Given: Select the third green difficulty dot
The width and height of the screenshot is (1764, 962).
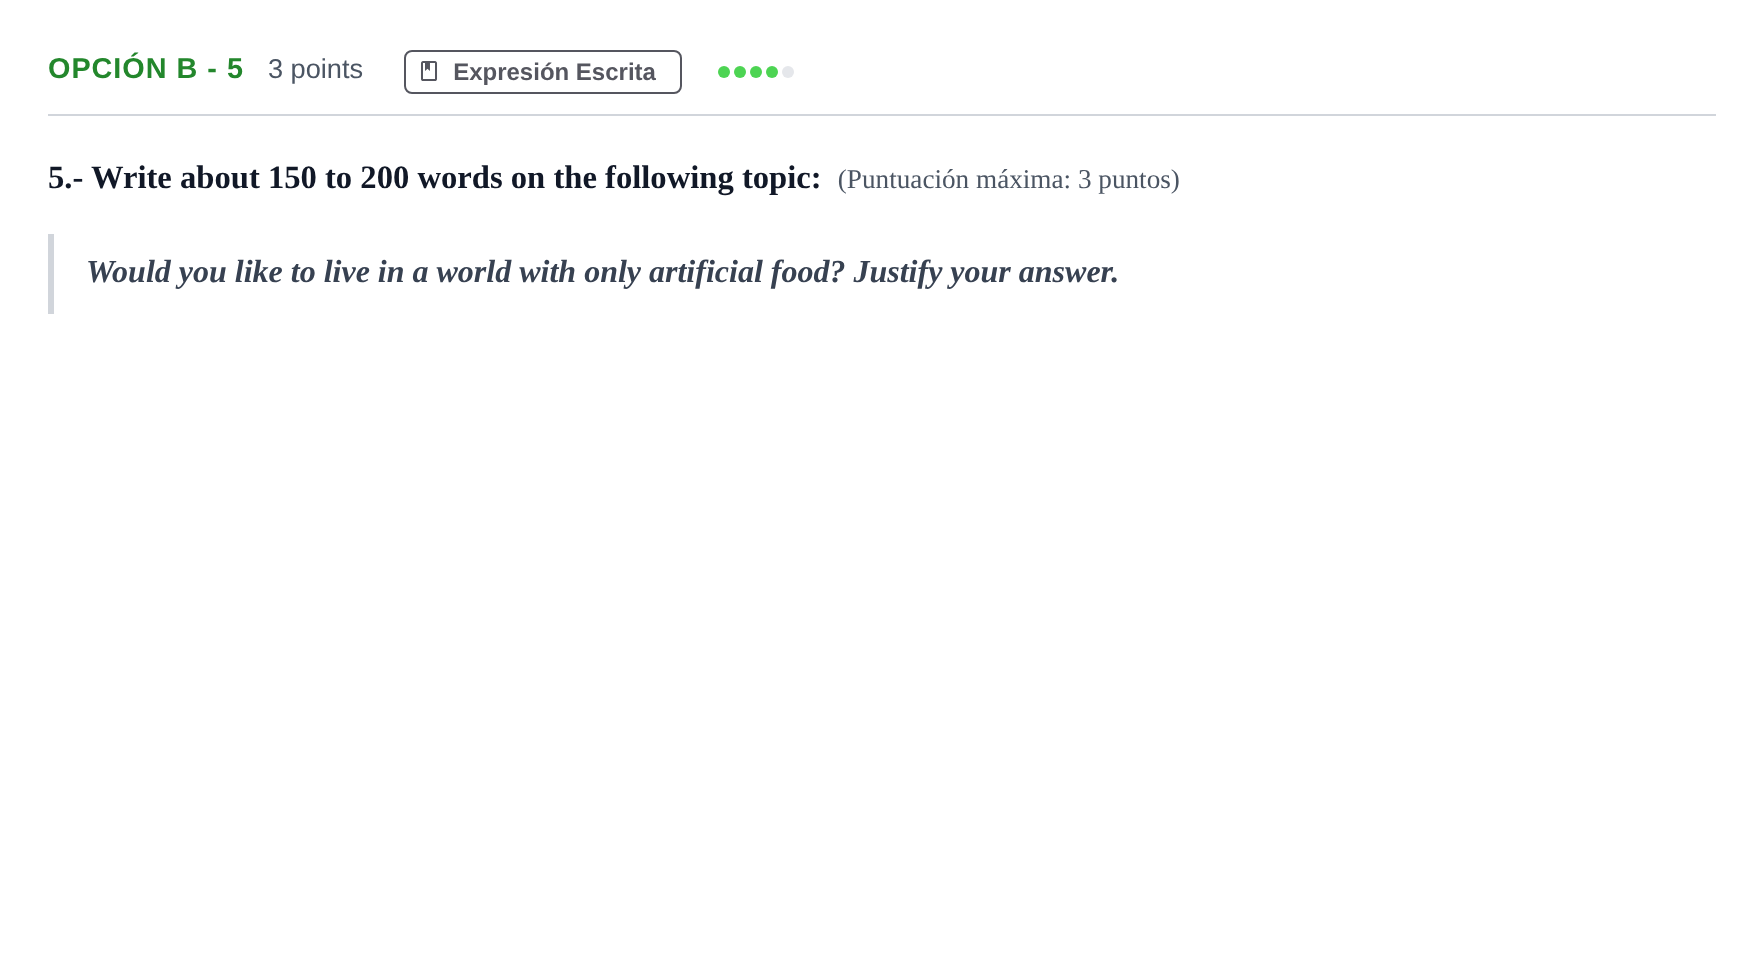Looking at the screenshot, I should click(x=756, y=72).
